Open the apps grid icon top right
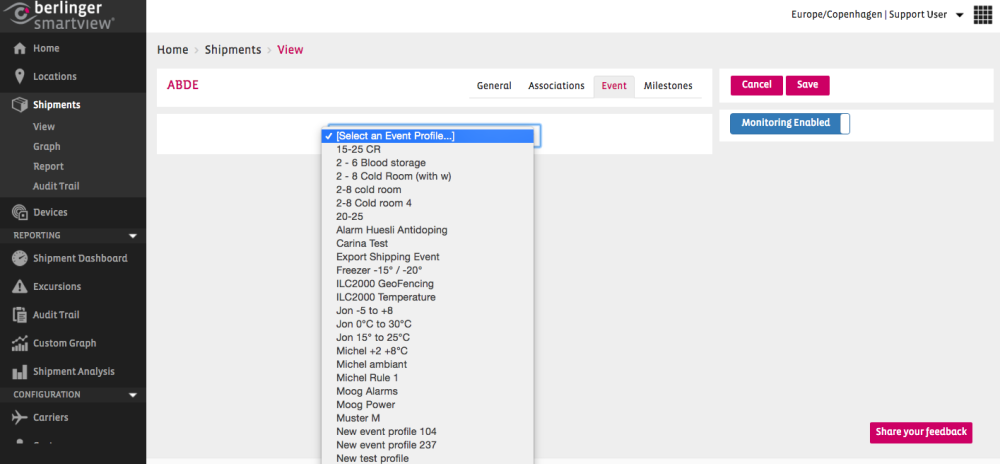The image size is (1000, 464). tap(983, 15)
